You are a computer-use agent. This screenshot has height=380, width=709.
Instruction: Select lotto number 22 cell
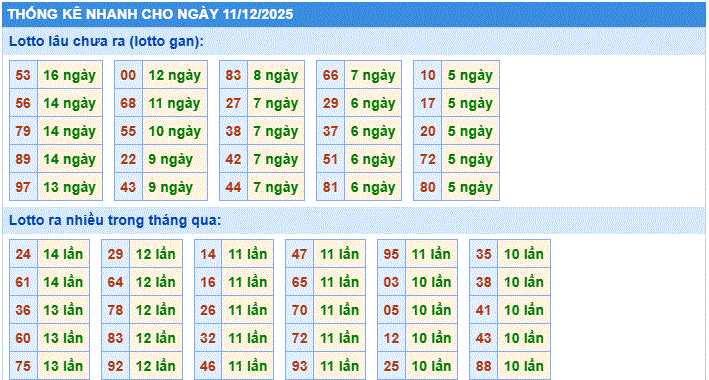[128, 159]
